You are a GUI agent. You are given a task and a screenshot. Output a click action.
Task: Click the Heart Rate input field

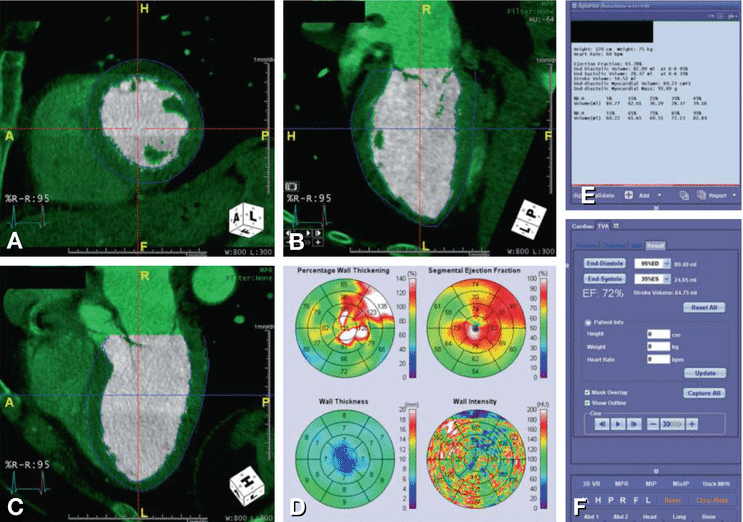(659, 359)
